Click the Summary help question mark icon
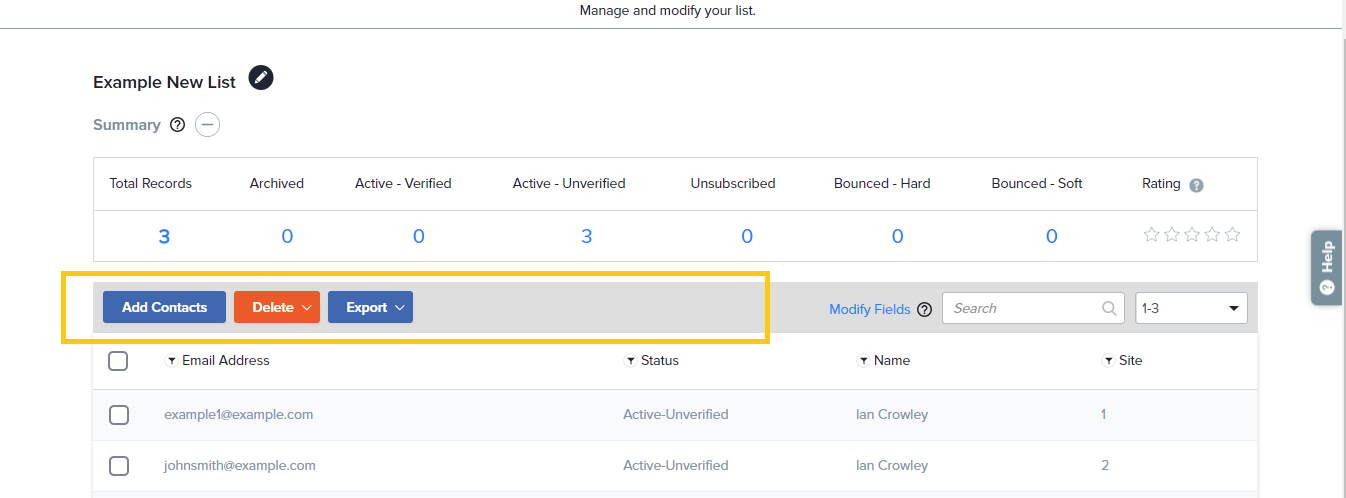The image size is (1346, 498). coord(178,125)
